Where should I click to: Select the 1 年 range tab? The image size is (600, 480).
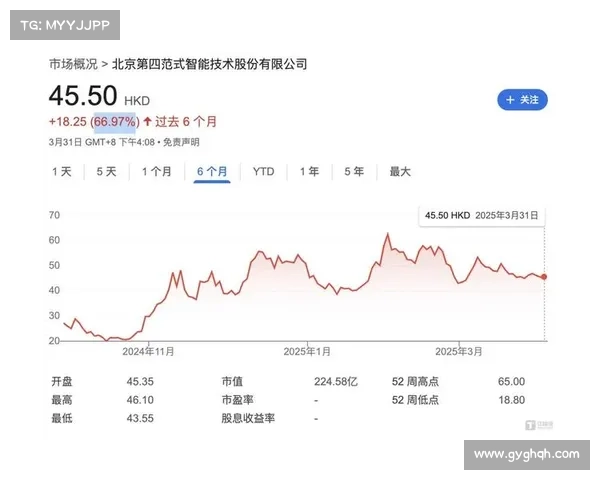point(310,171)
